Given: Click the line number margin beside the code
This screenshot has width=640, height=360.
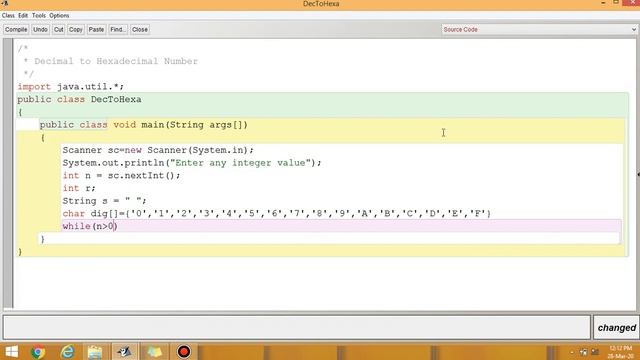Looking at the screenshot, I should (7, 173).
